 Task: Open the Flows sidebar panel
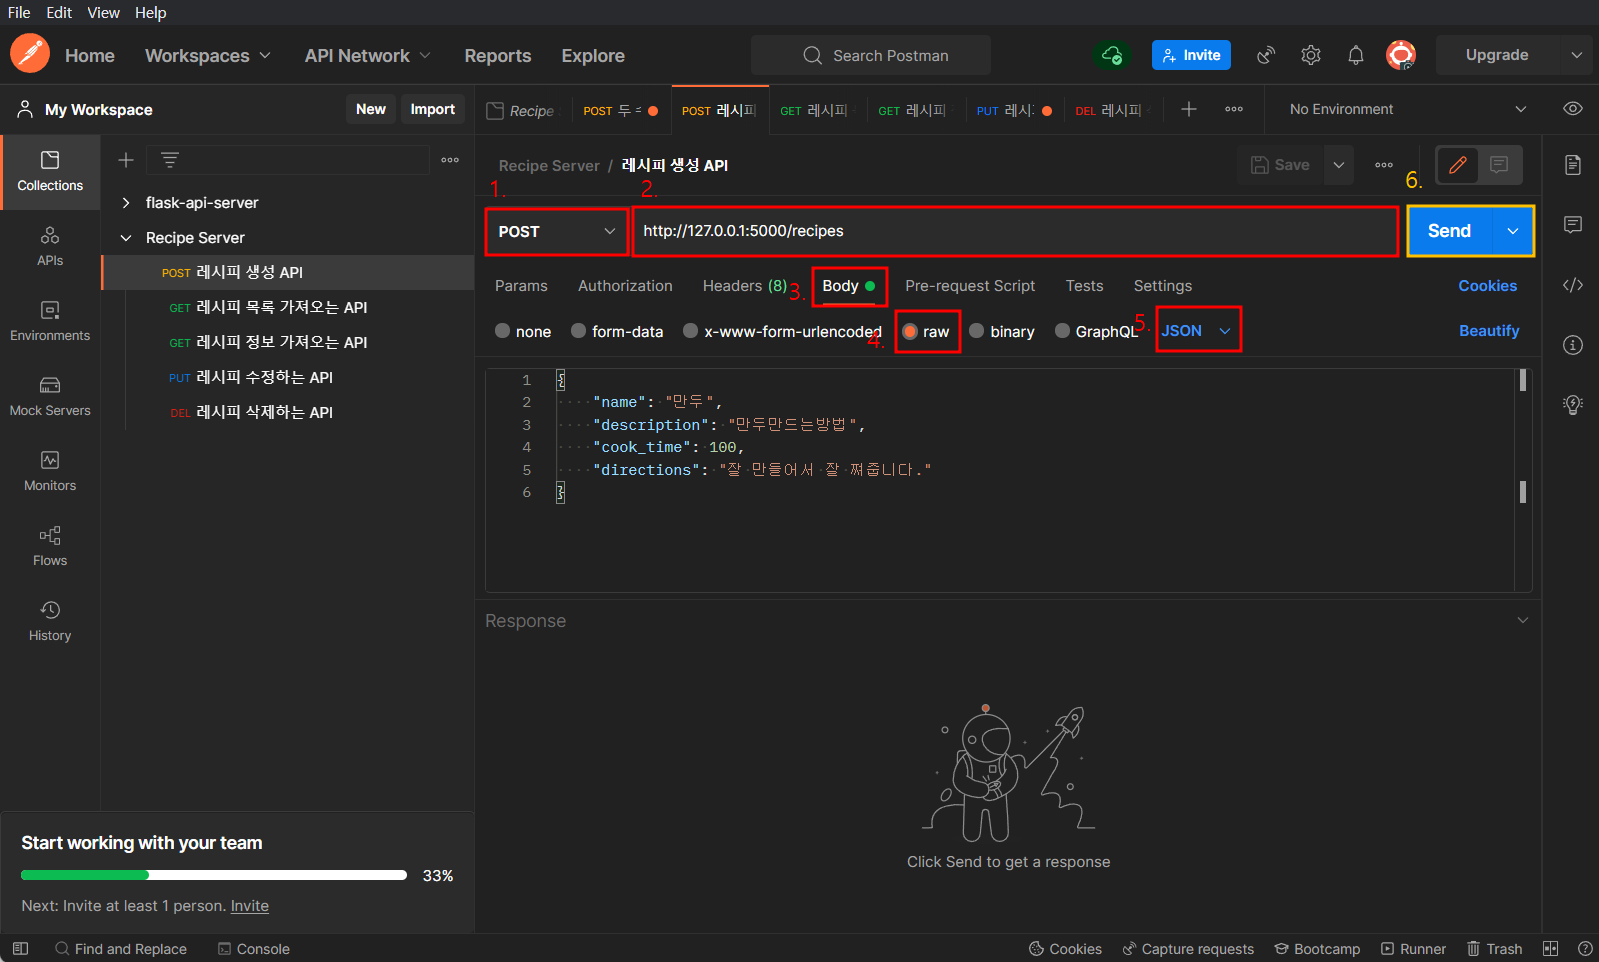pos(50,547)
